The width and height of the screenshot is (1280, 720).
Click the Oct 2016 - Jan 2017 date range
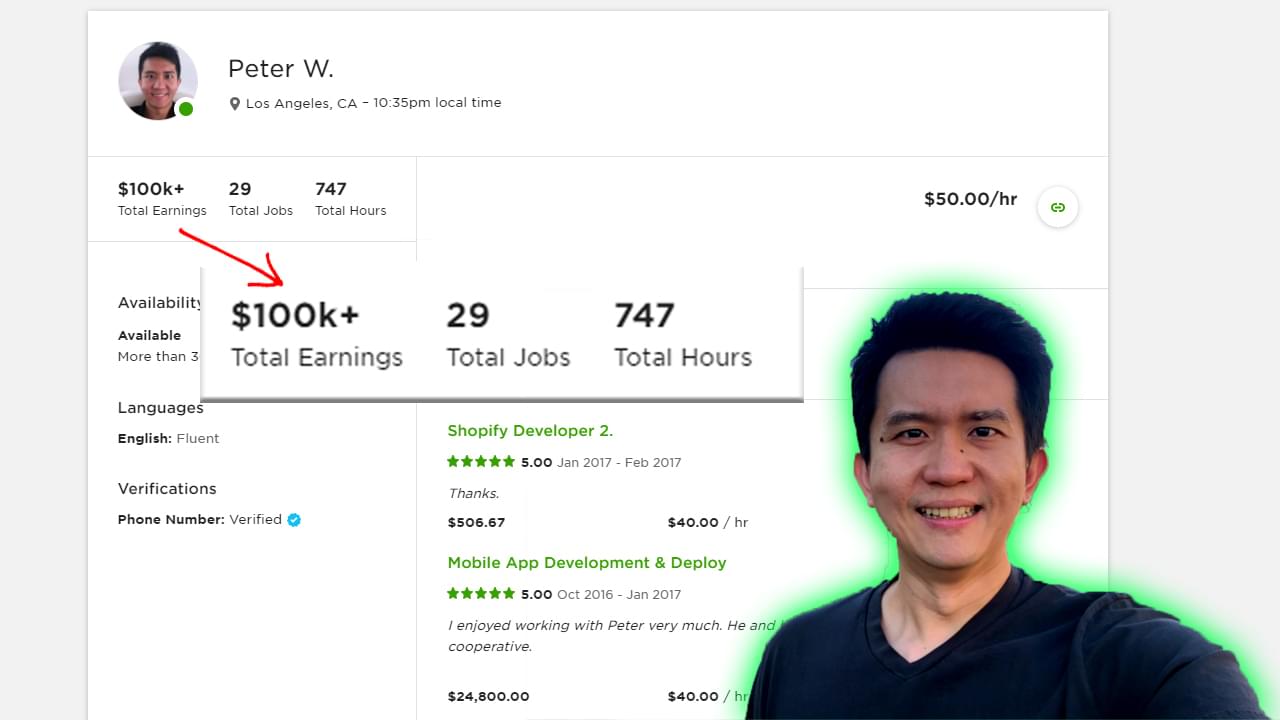click(619, 595)
